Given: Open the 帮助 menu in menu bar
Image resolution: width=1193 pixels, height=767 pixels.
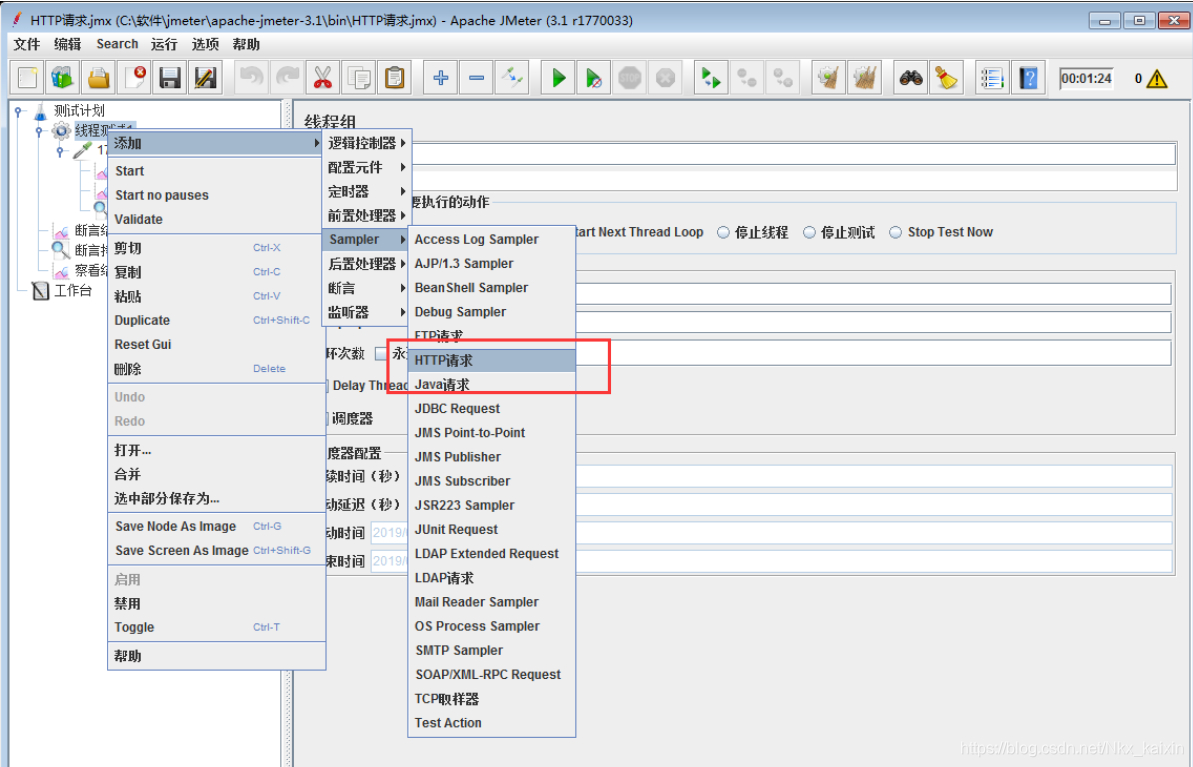Looking at the screenshot, I should tap(247, 44).
